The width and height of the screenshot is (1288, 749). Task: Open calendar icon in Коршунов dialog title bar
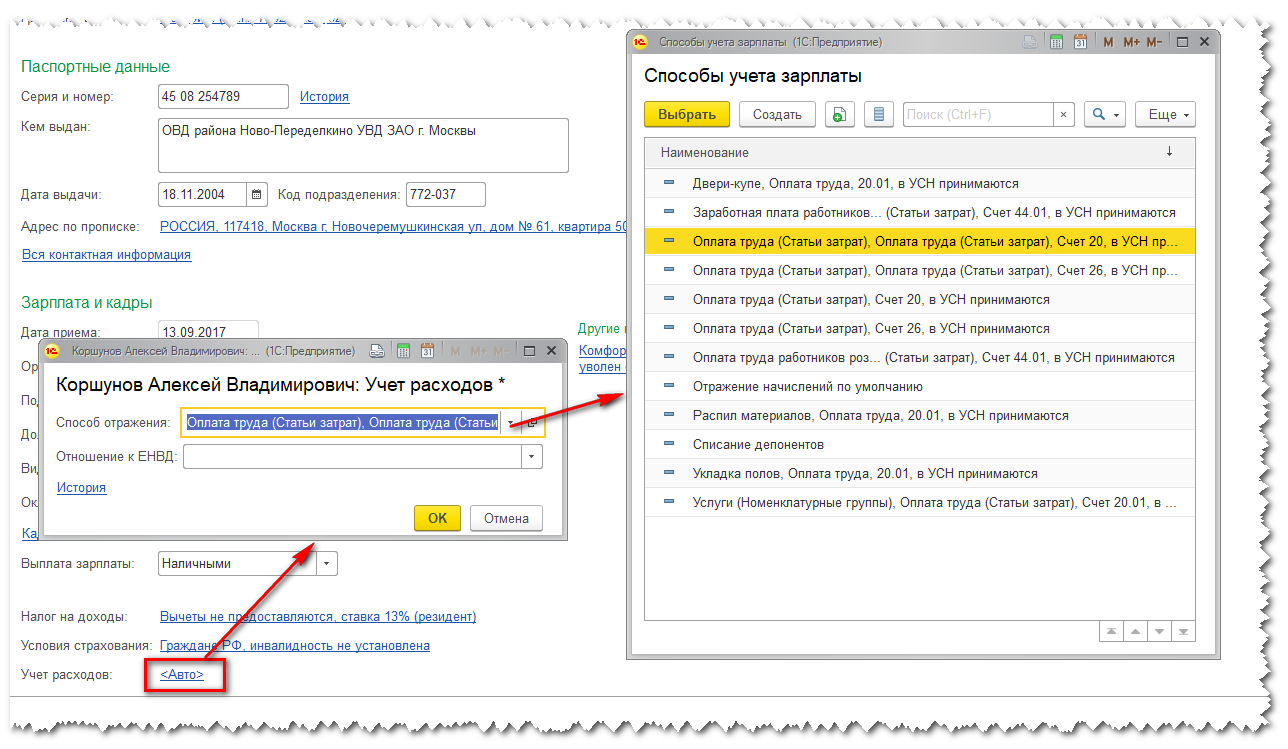(427, 351)
